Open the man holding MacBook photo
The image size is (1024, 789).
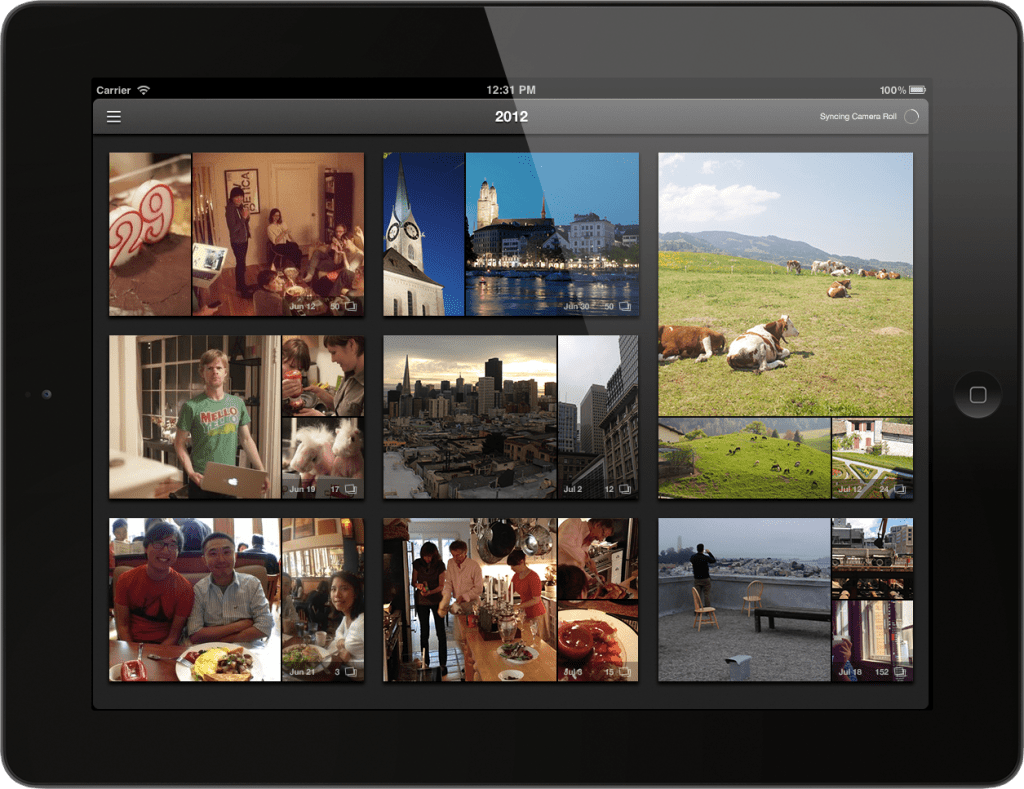194,416
